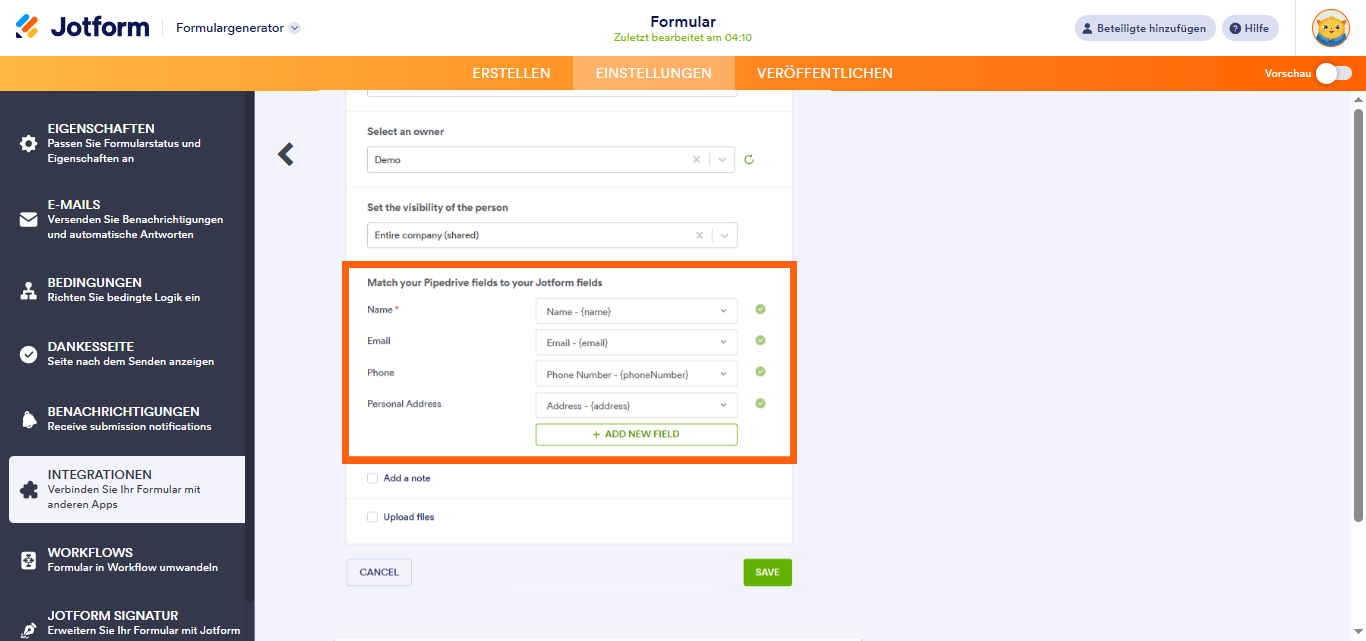Click the ADD NEW FIELD button
Image resolution: width=1366 pixels, height=641 pixels.
point(636,434)
